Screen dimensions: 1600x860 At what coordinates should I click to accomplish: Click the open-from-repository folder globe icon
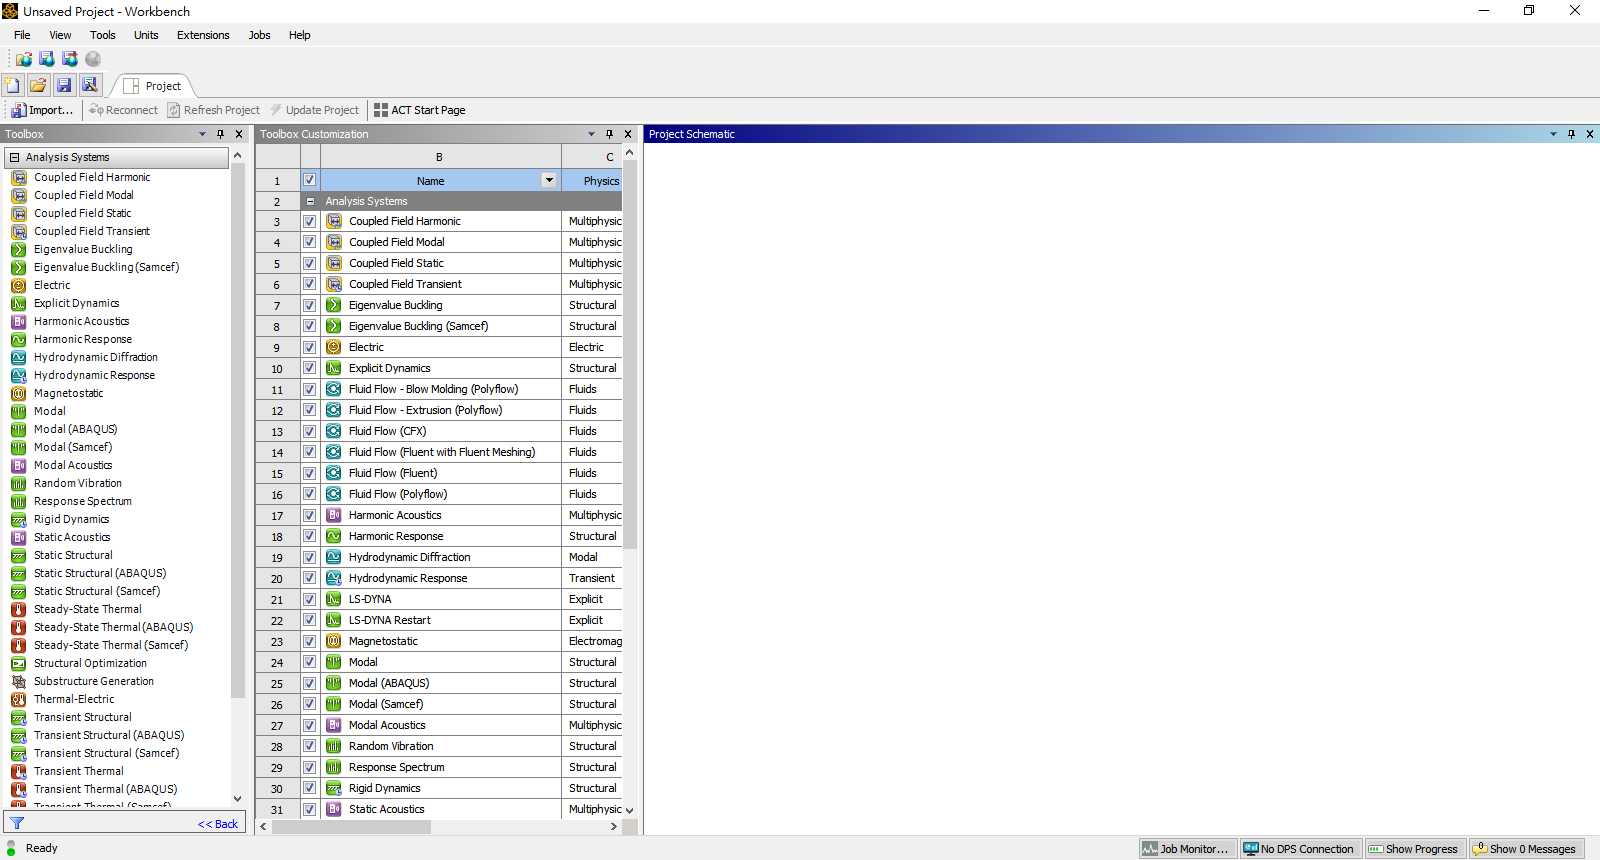(x=23, y=59)
